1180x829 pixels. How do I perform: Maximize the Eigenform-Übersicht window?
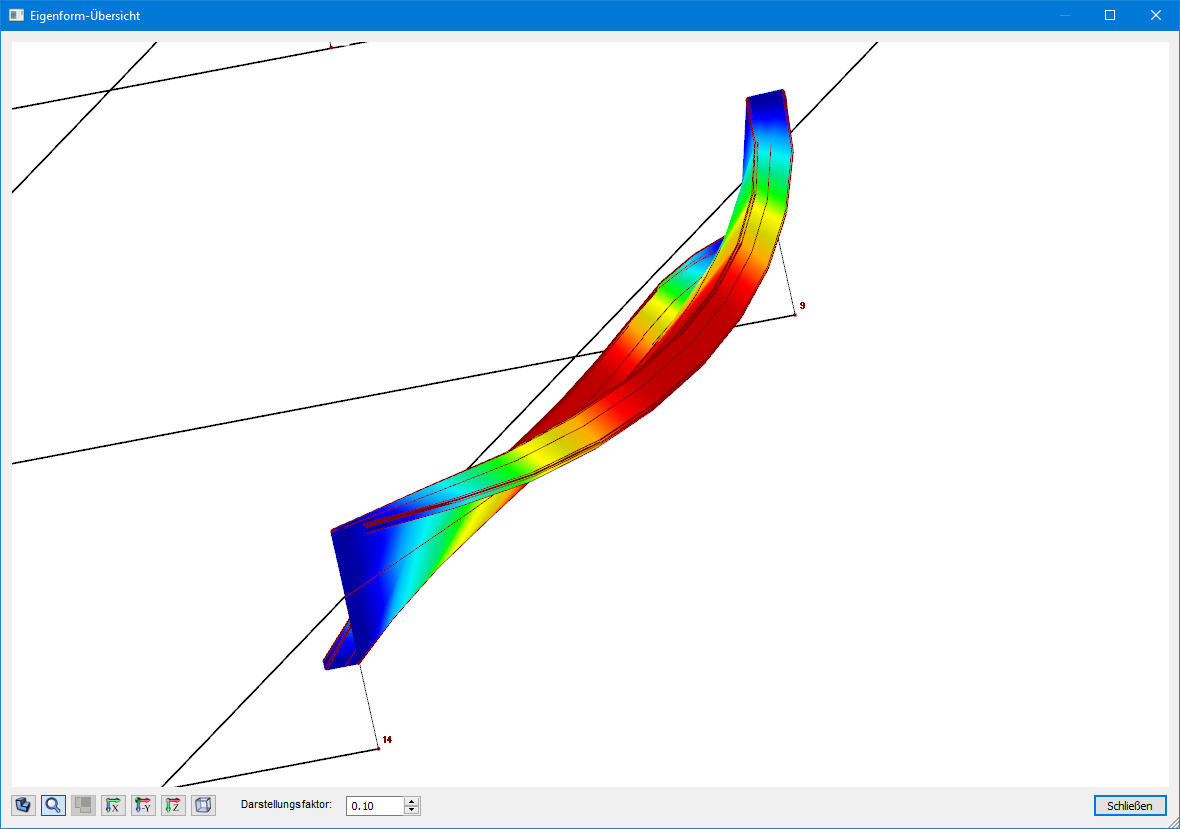point(1110,14)
